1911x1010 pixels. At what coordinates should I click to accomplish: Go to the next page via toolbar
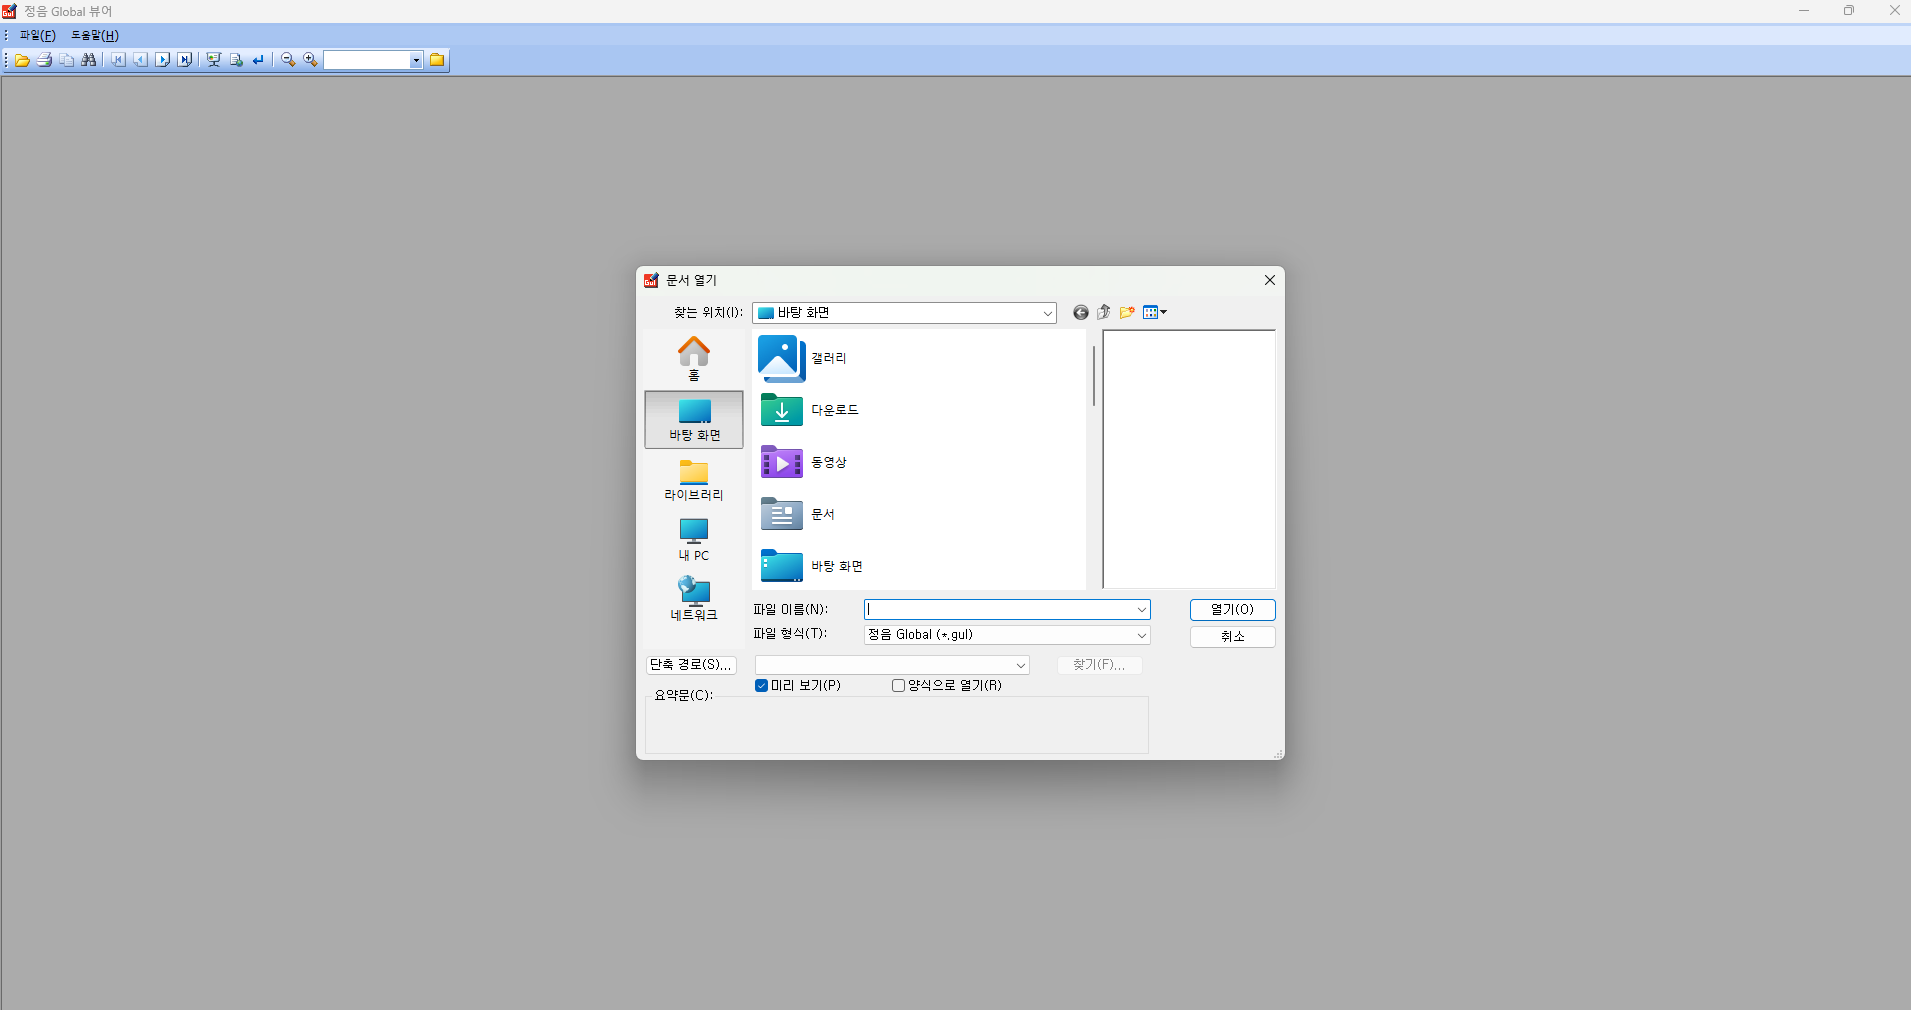(162, 60)
